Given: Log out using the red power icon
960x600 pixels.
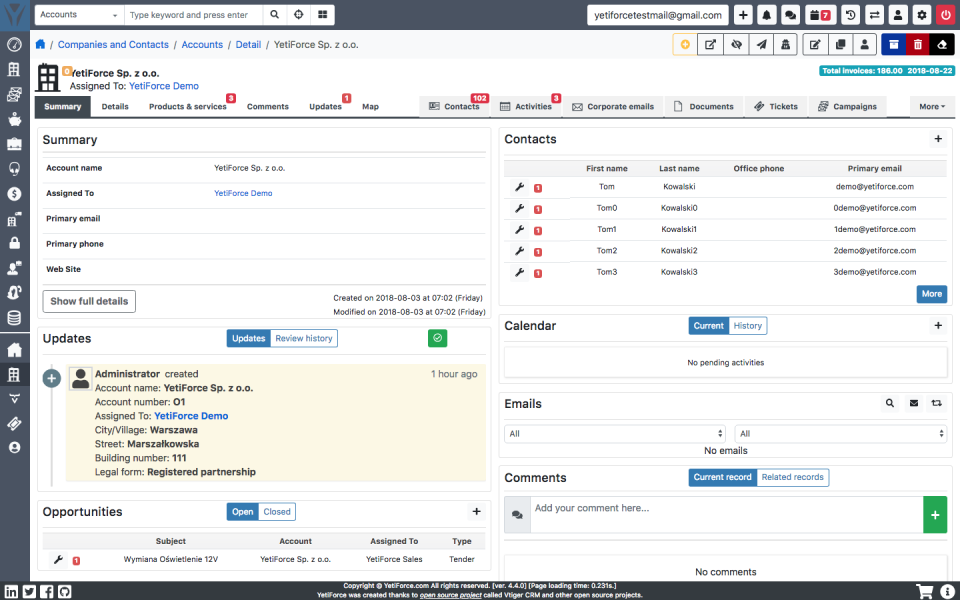Looking at the screenshot, I should coord(946,15).
